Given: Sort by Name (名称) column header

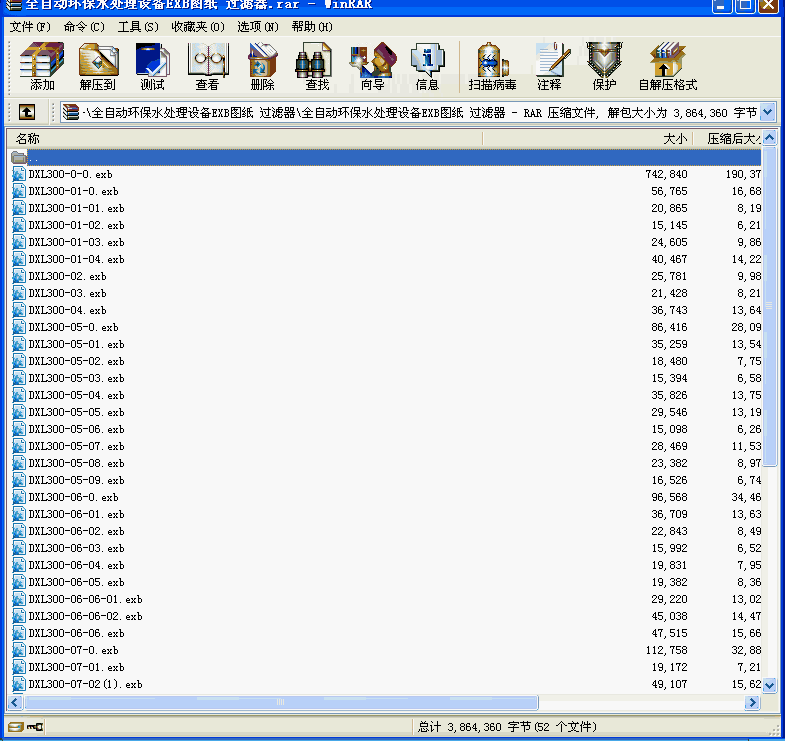Looking at the screenshot, I should tap(244, 138).
